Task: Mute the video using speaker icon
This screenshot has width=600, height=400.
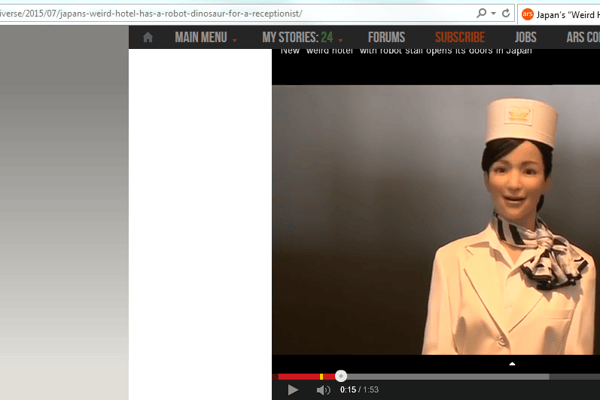Action: (323, 389)
